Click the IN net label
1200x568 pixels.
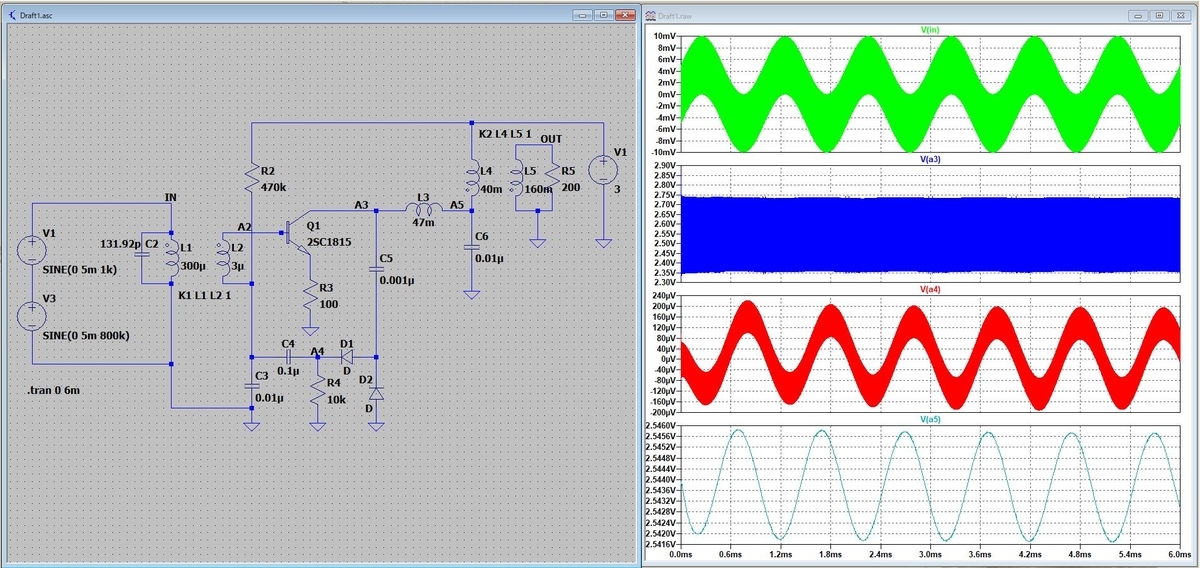[x=171, y=198]
